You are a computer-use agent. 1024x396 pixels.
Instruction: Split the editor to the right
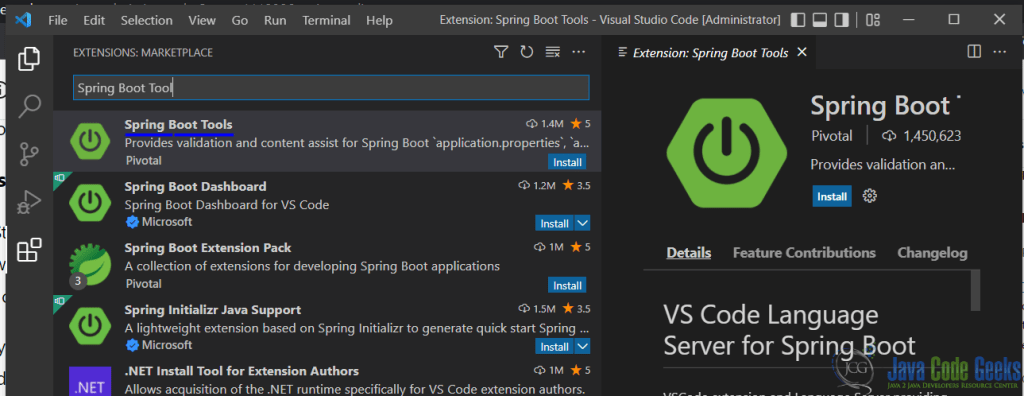[x=974, y=52]
